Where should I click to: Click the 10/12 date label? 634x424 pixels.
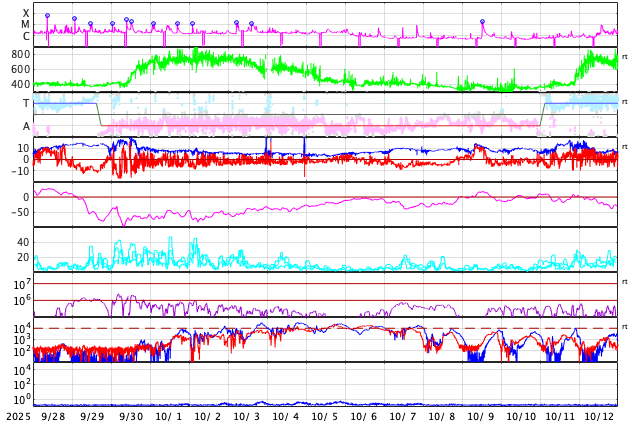pyautogui.click(x=599, y=416)
